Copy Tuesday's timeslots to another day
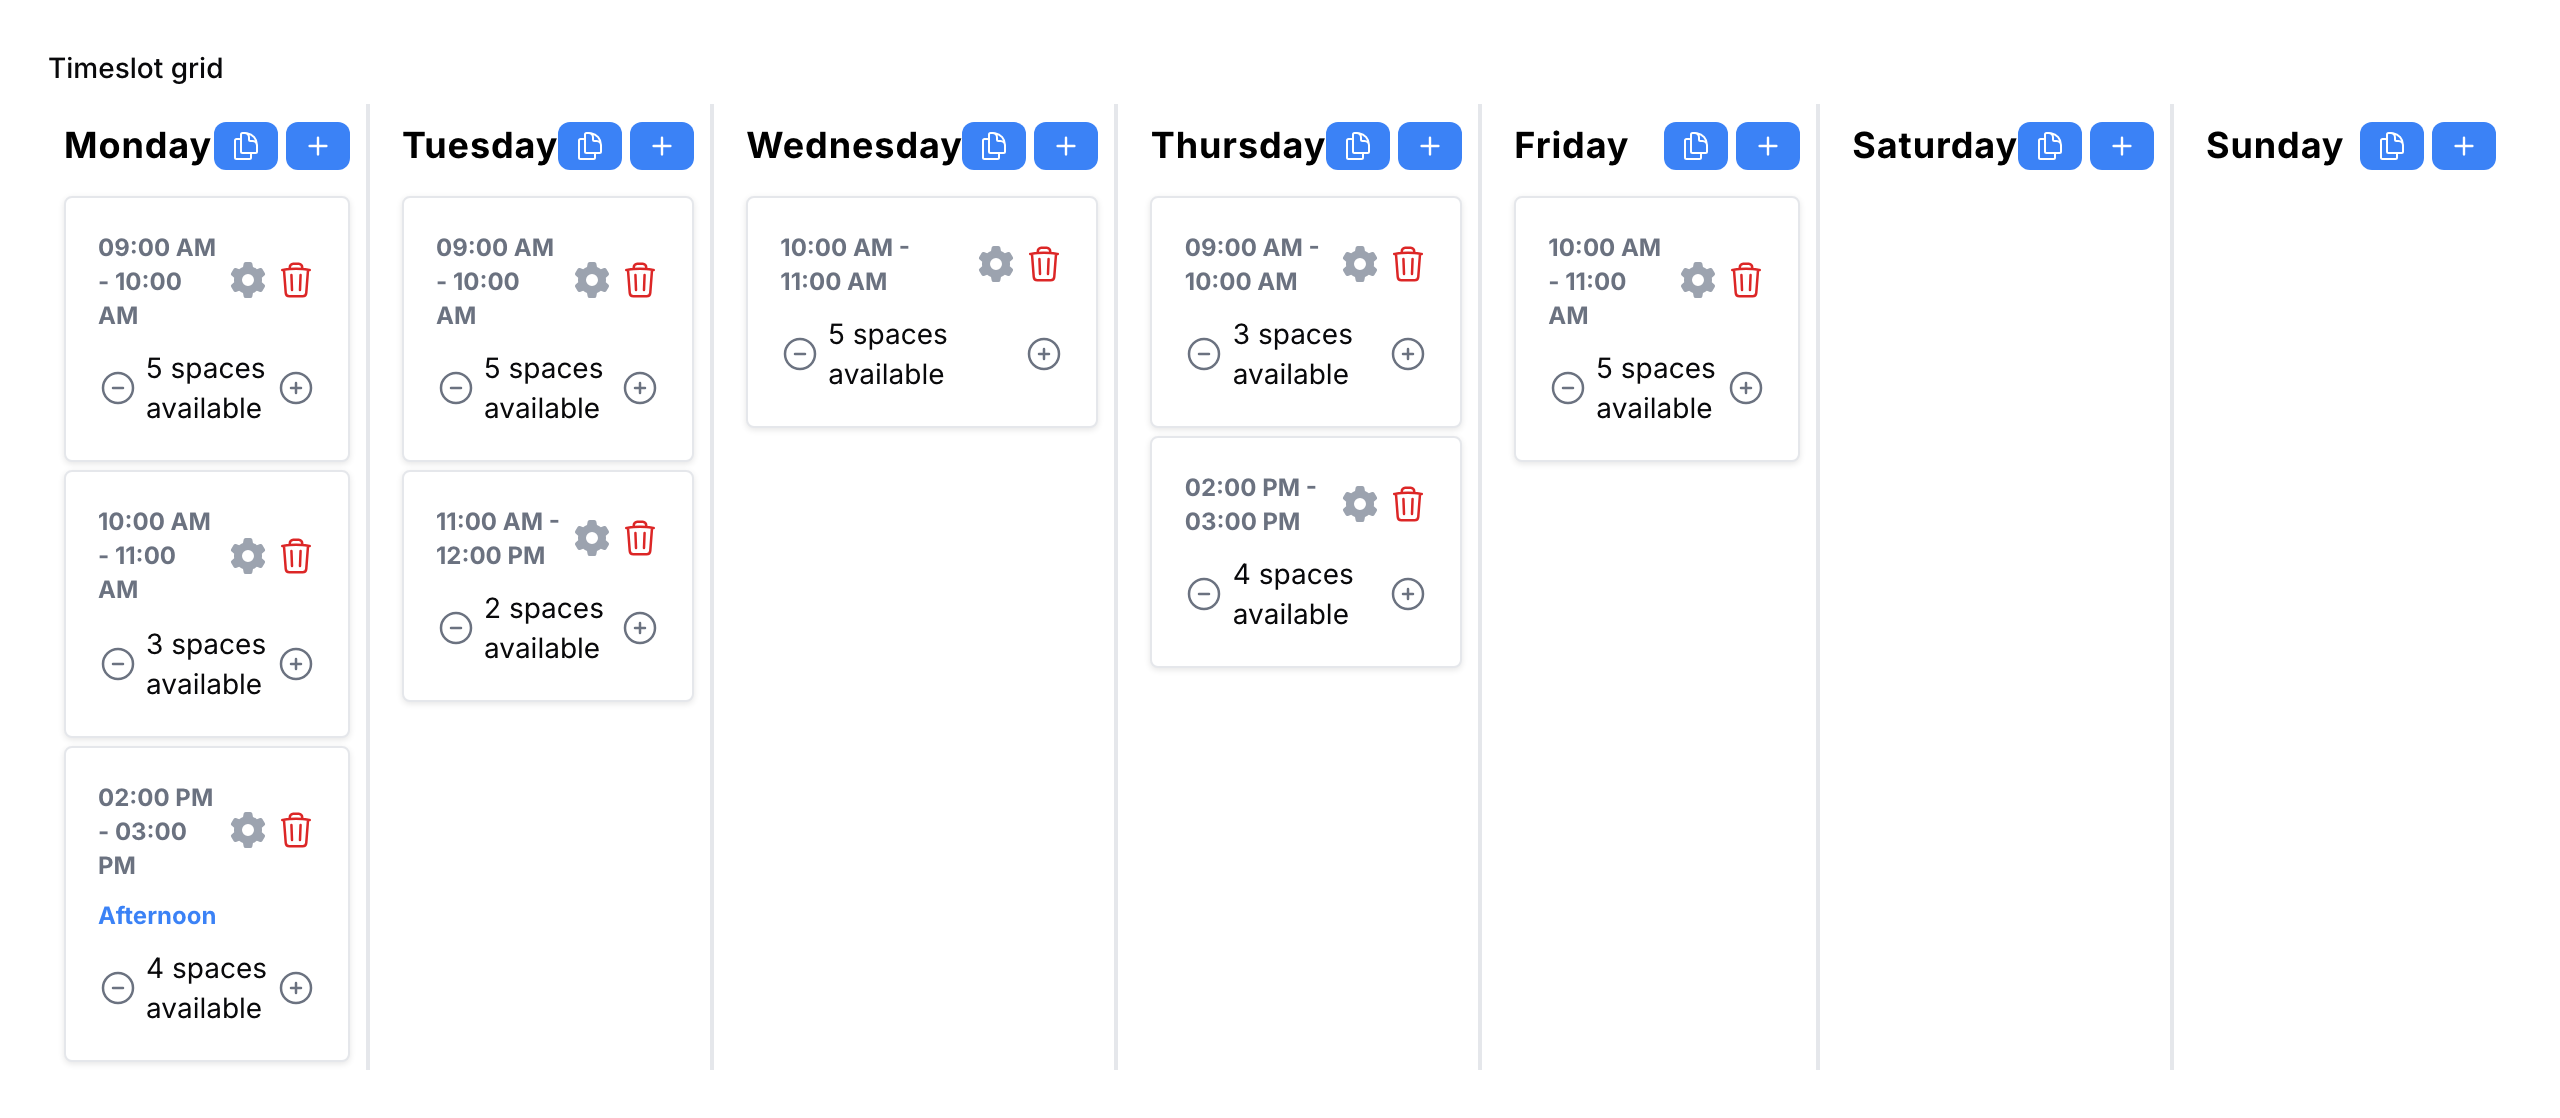The height and width of the screenshot is (1118, 2560). 589,145
